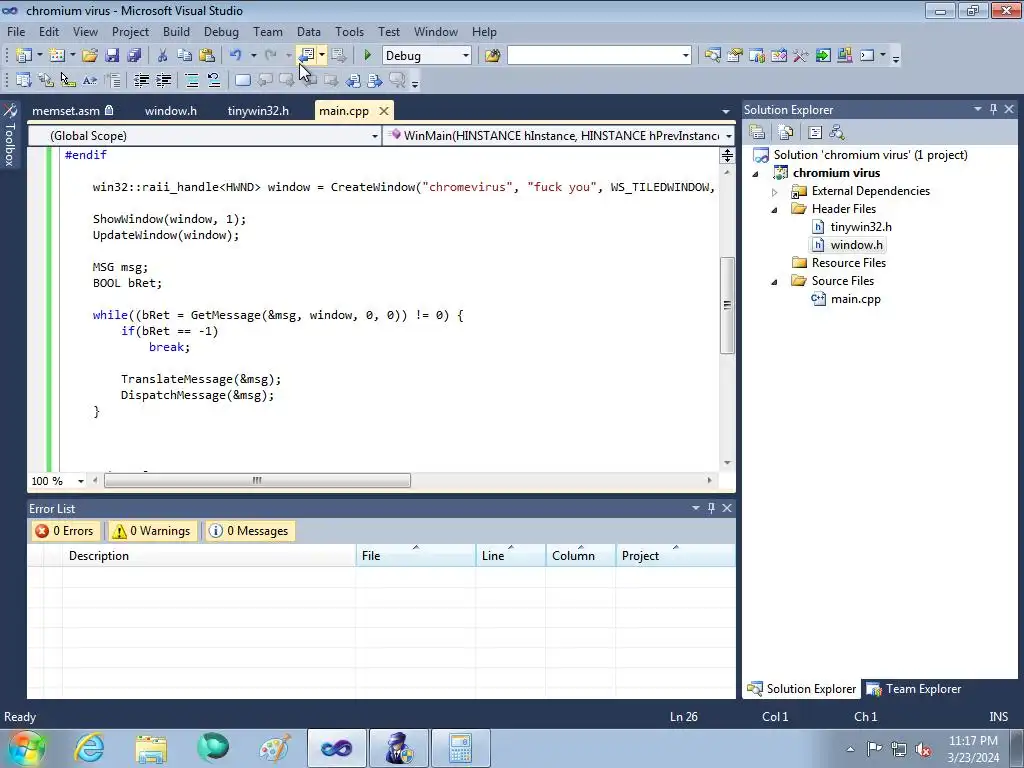Open the Find combo box dropdown arrow

coord(685,56)
